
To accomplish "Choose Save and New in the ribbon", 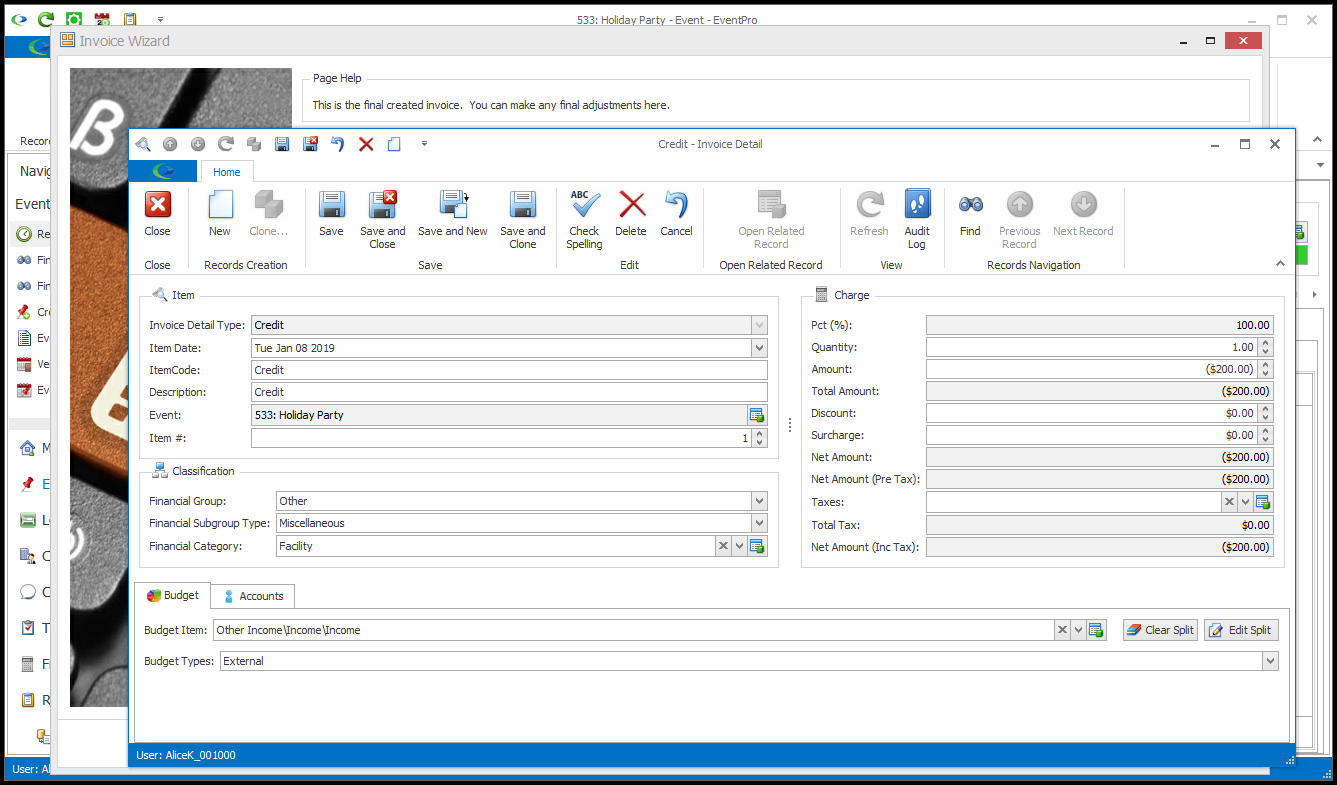I will 453,214.
